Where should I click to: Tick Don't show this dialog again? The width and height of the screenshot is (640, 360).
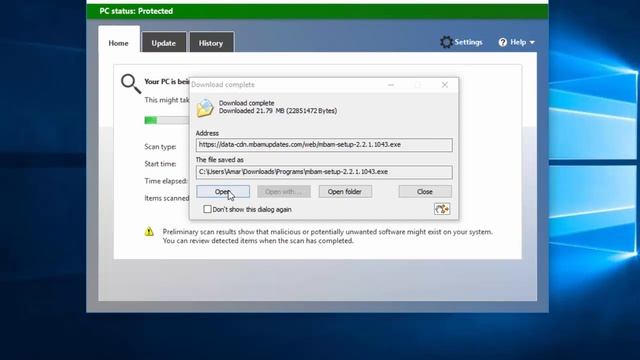(x=207, y=209)
